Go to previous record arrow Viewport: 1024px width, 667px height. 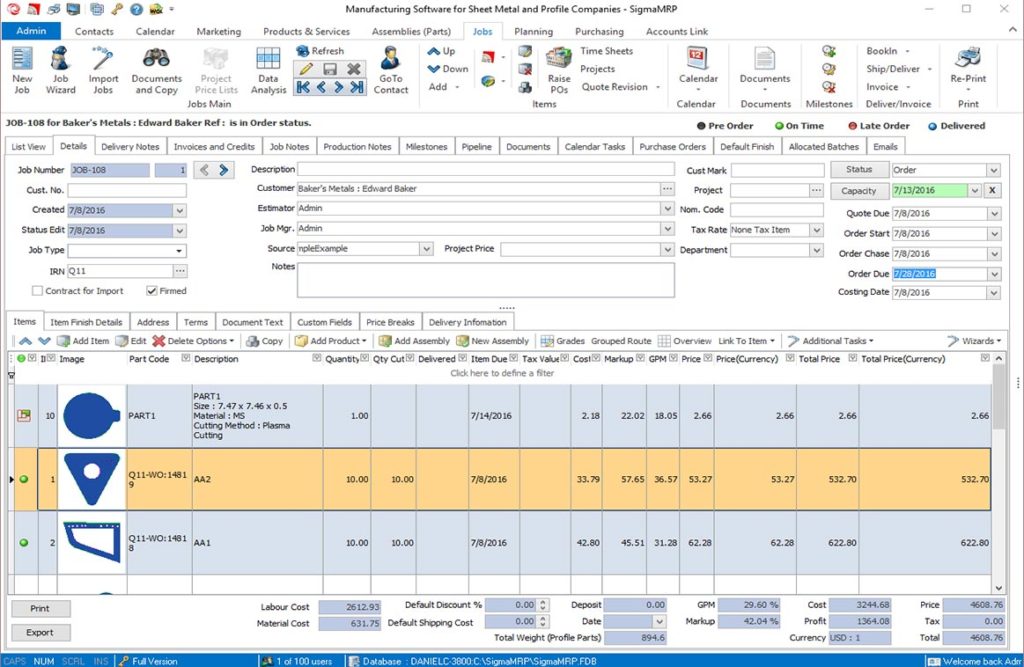[321, 87]
